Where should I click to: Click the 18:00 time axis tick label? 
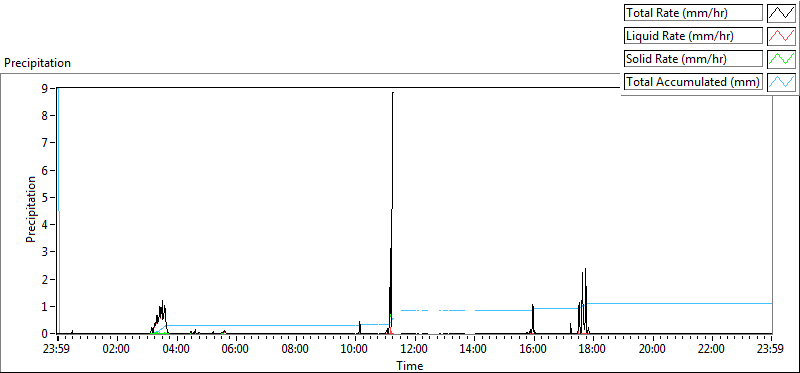pos(593,350)
